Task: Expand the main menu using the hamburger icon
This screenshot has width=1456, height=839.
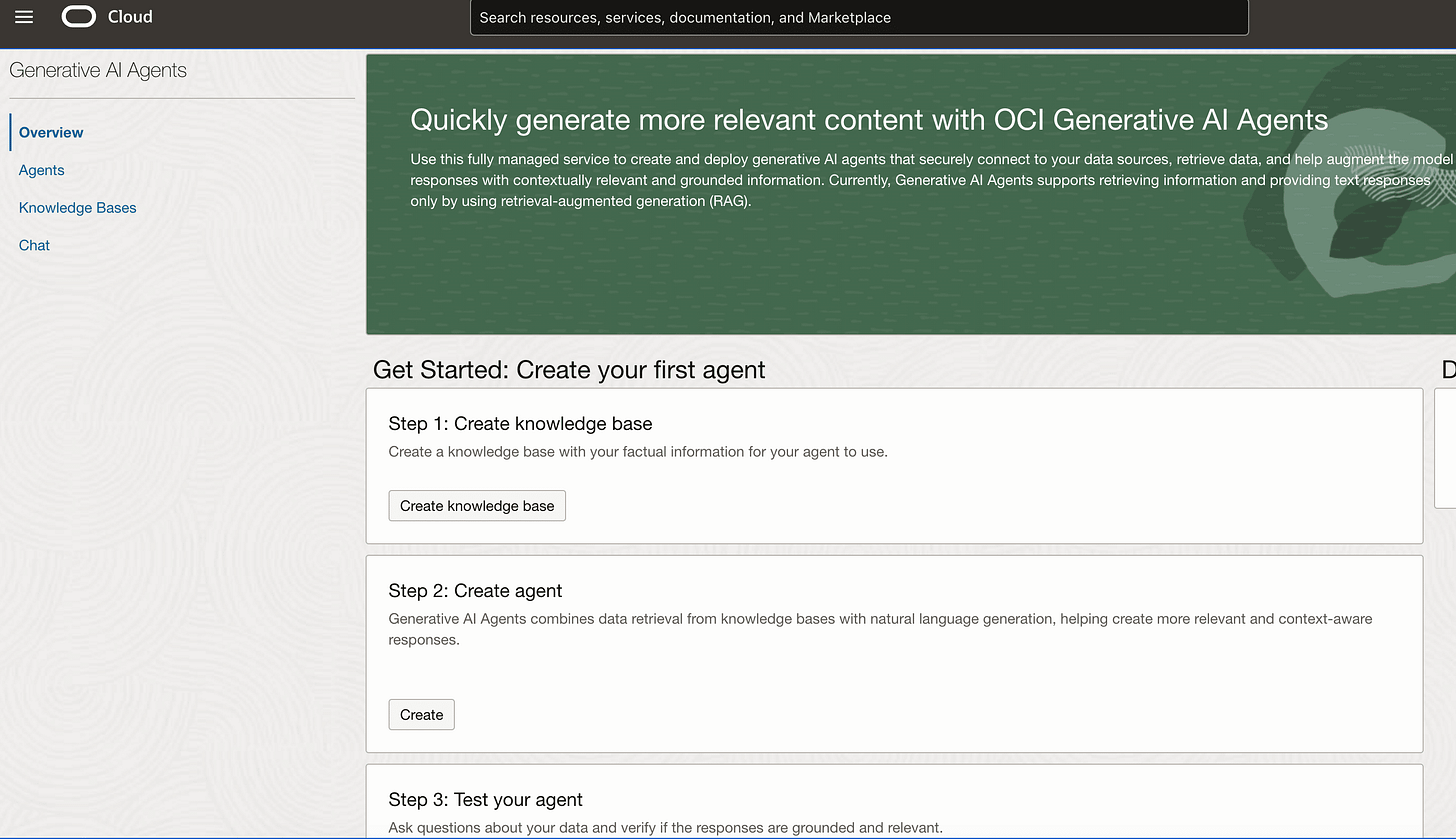Action: pos(24,17)
